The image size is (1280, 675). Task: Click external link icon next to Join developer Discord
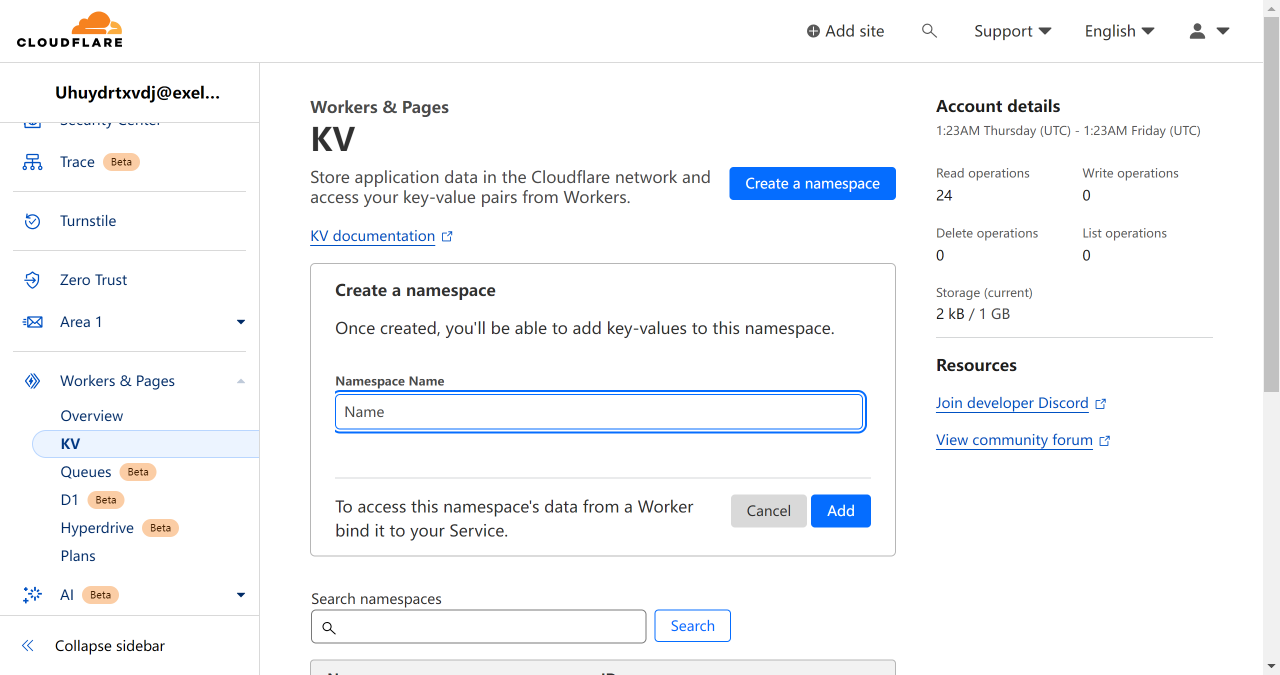click(1101, 404)
